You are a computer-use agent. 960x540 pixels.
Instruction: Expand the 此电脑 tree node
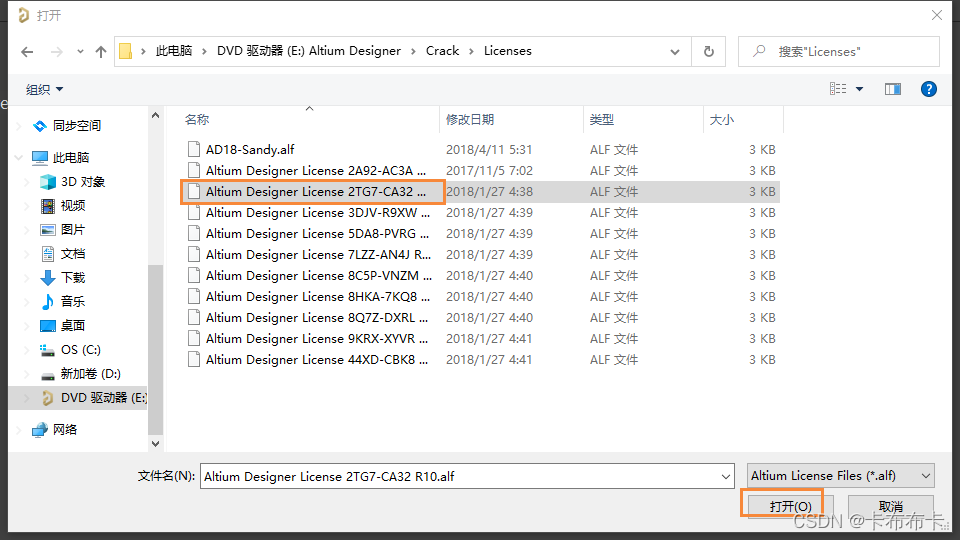pyautogui.click(x=19, y=158)
